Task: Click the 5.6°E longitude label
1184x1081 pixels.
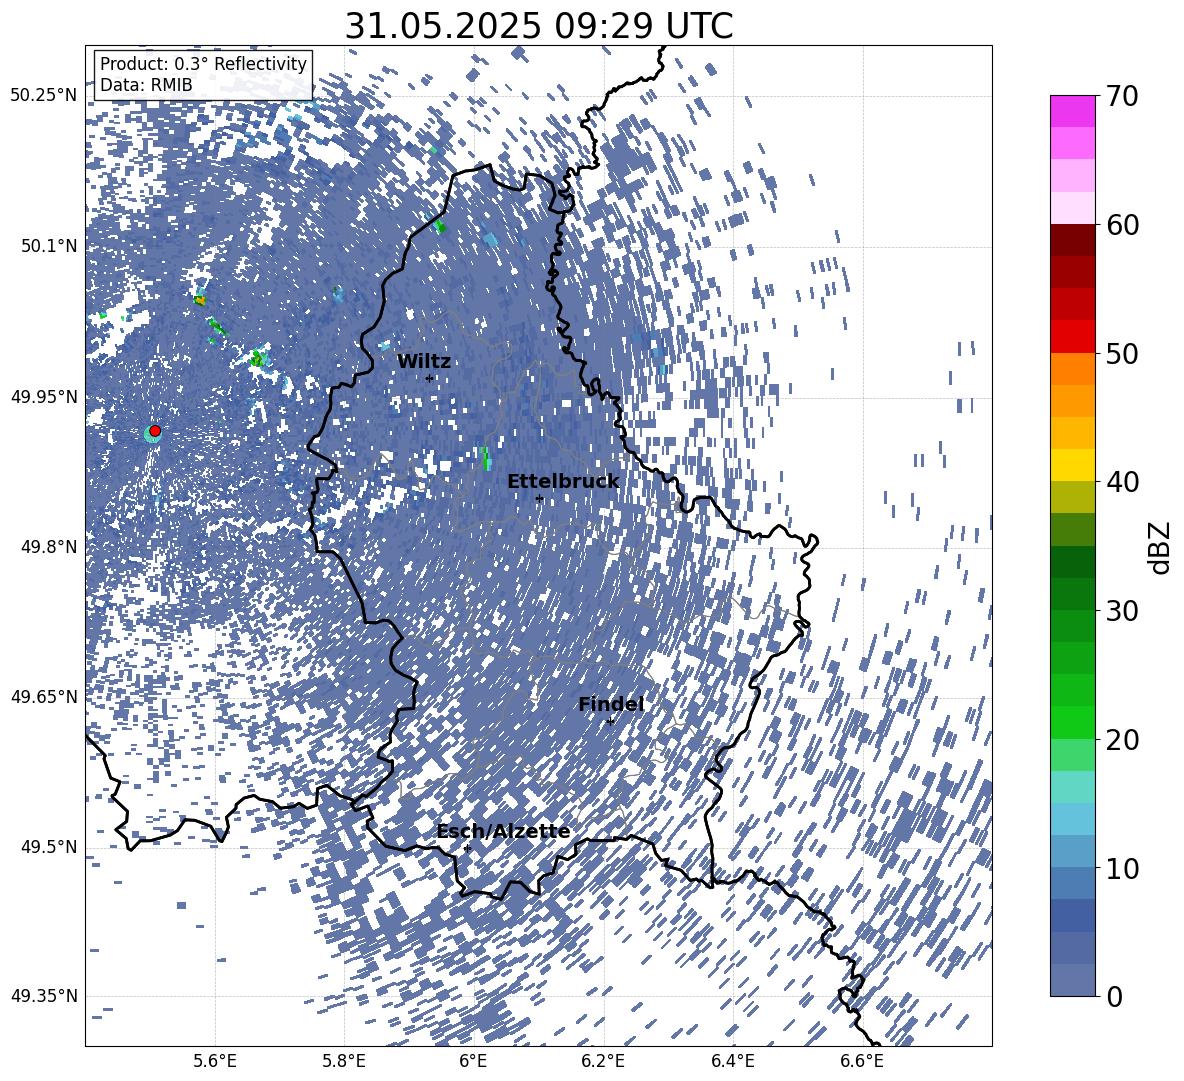Action: pyautogui.click(x=214, y=1061)
